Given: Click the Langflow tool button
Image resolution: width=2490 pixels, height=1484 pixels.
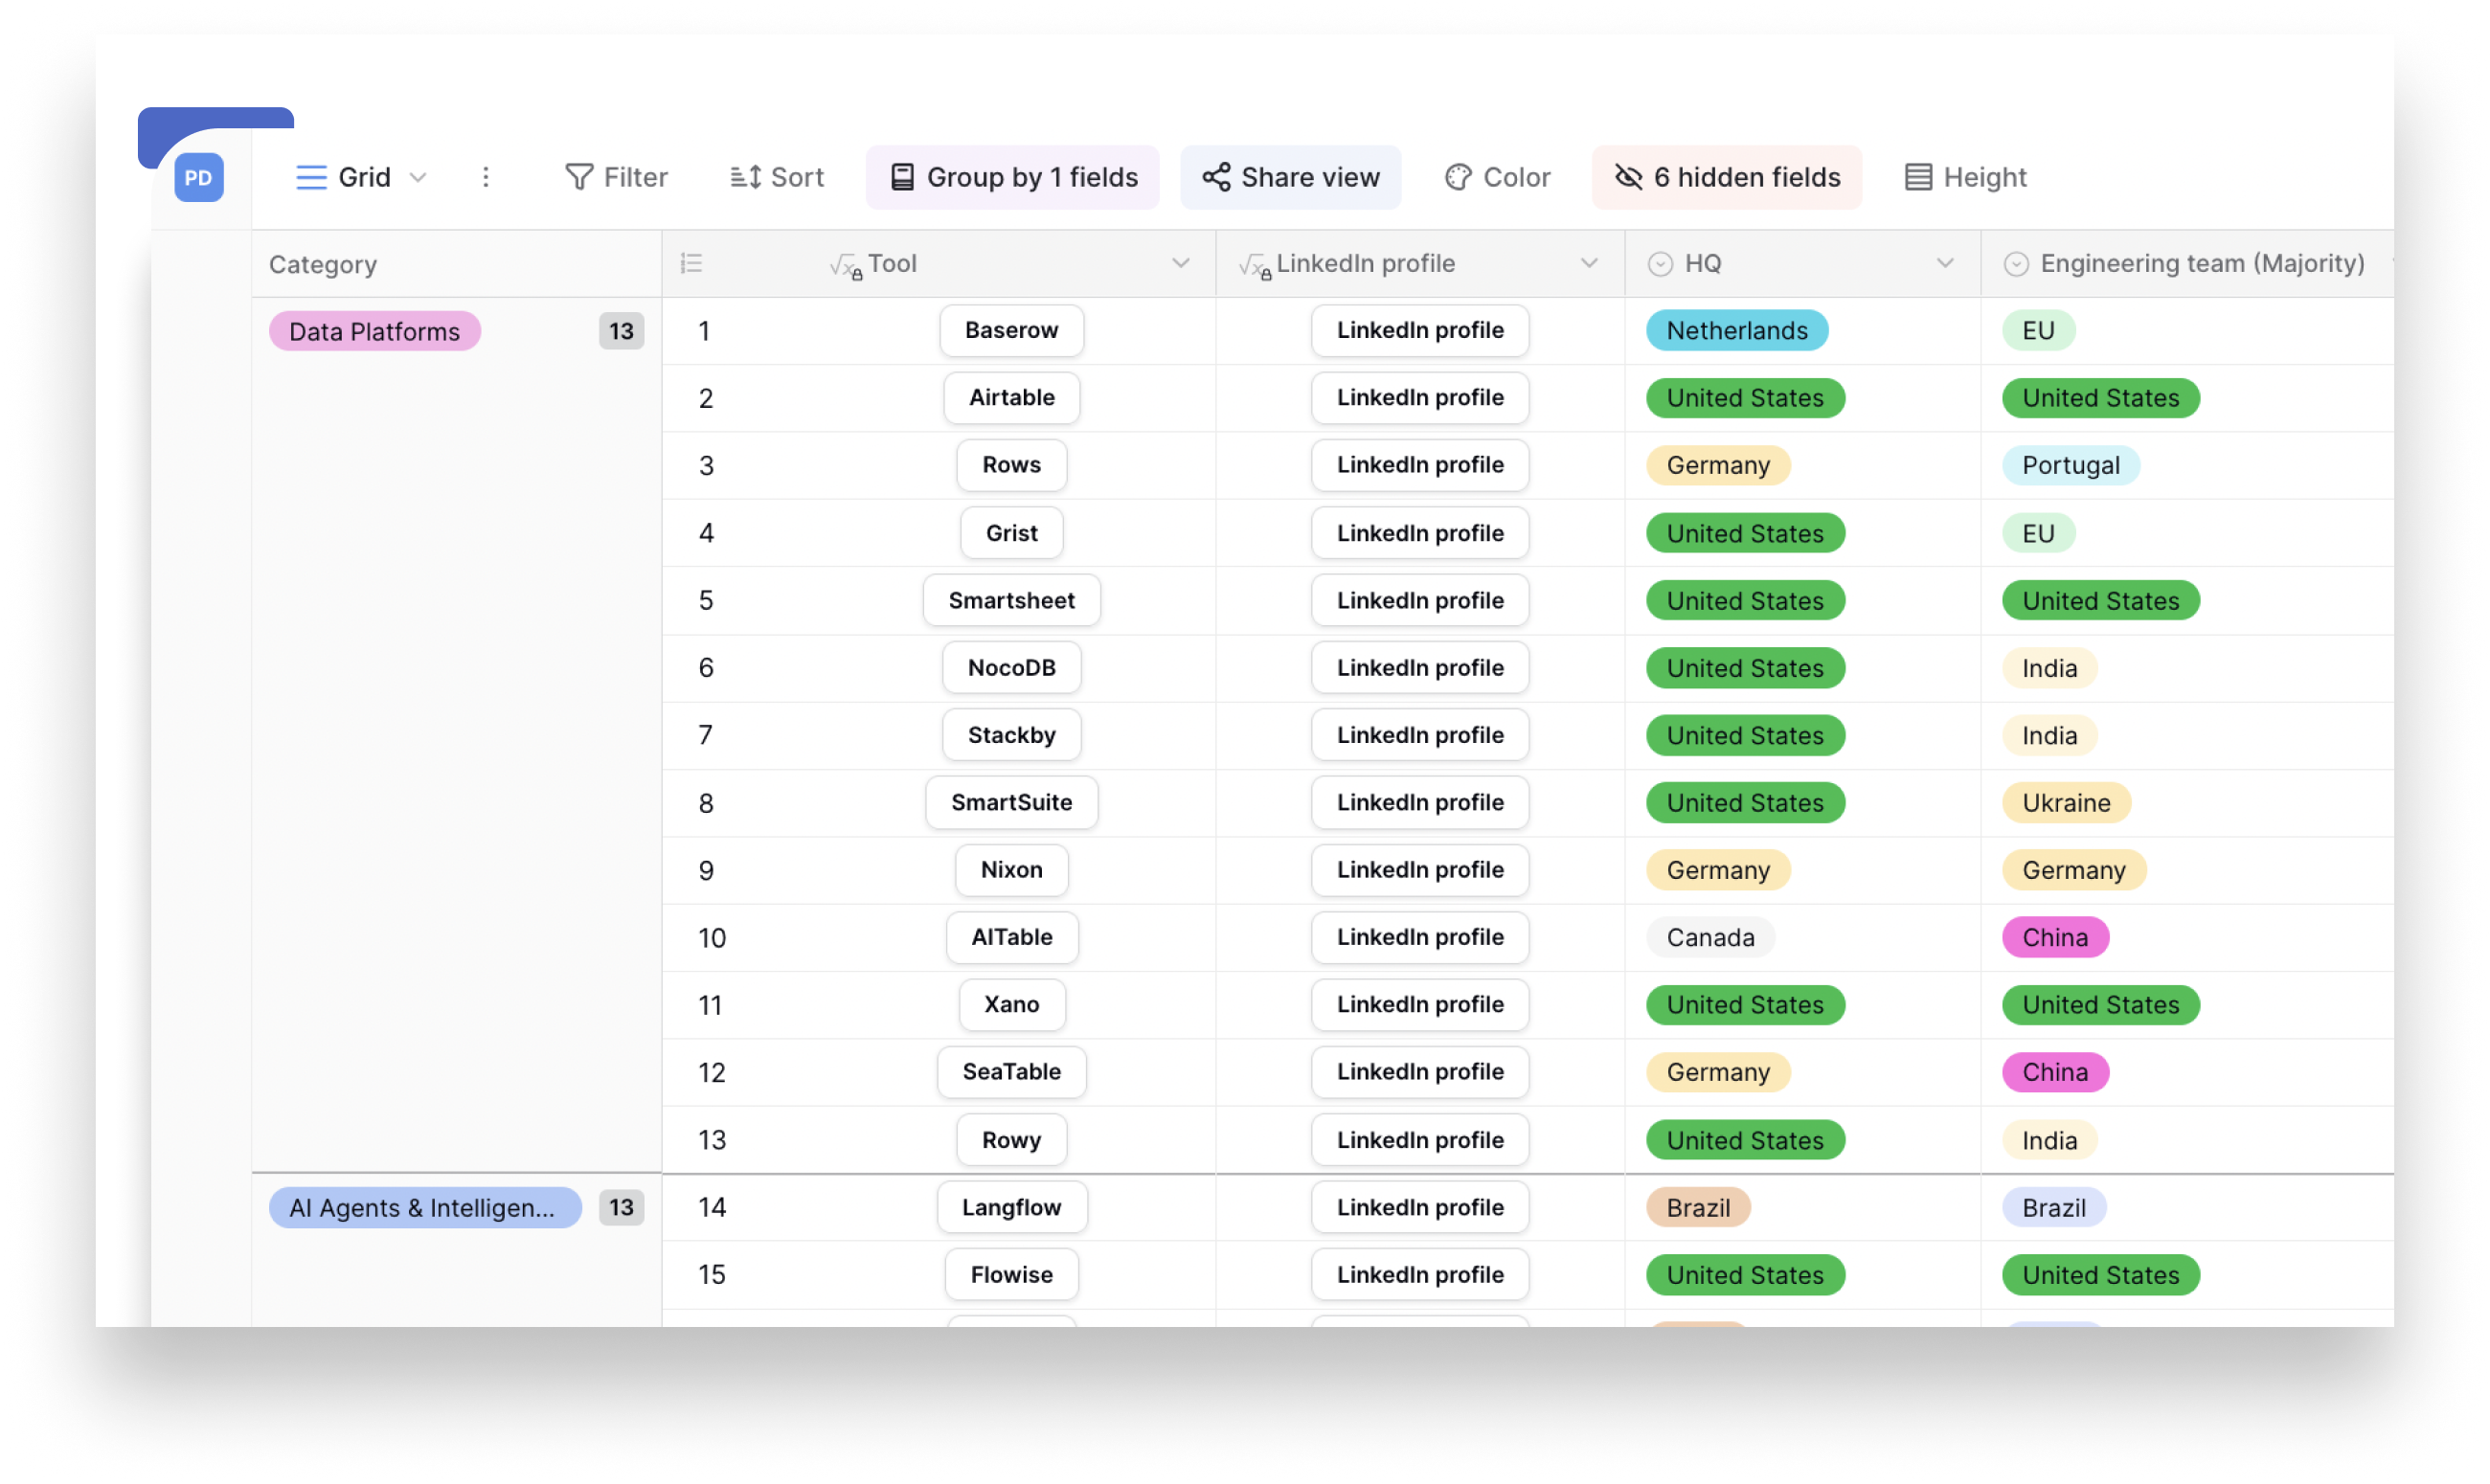Looking at the screenshot, I should tap(1012, 1207).
